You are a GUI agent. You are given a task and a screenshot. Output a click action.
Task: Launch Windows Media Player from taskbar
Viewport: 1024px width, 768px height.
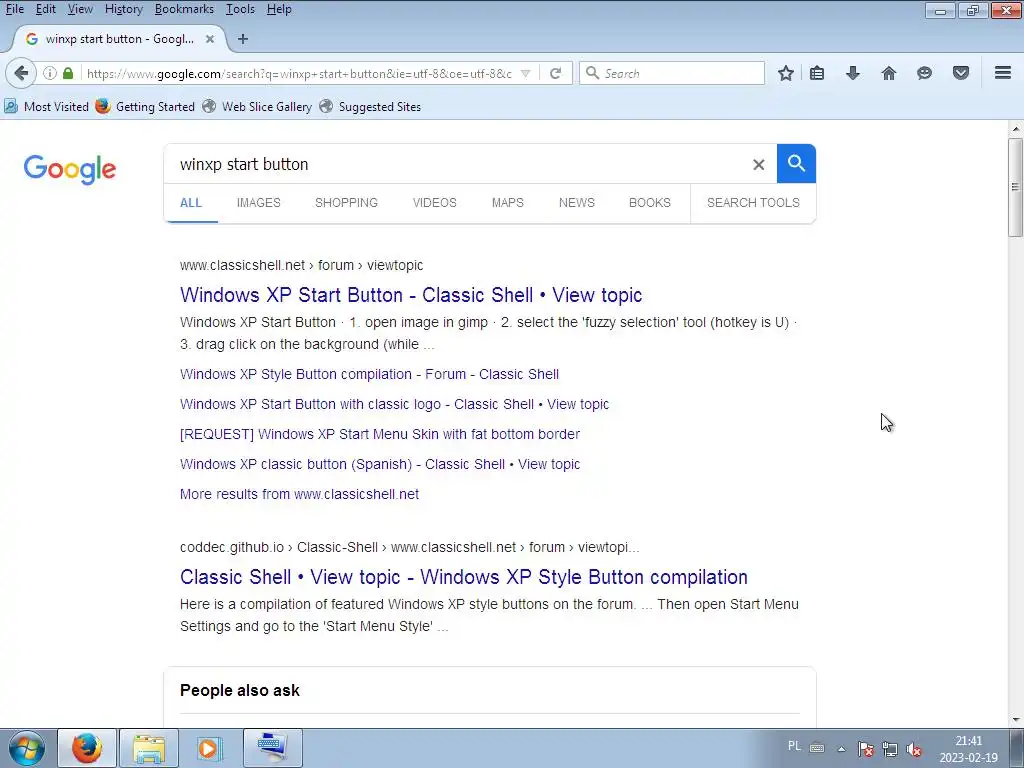(210, 748)
